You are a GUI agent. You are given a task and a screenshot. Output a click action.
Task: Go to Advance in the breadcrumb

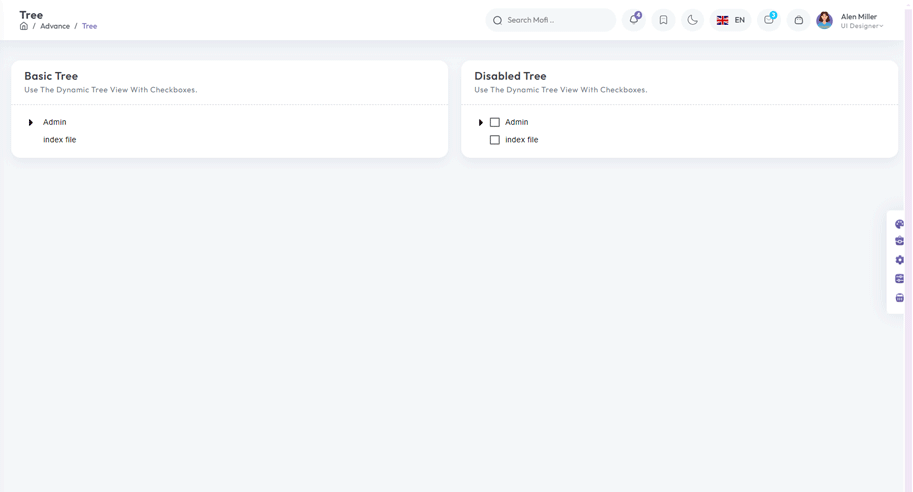(x=55, y=26)
